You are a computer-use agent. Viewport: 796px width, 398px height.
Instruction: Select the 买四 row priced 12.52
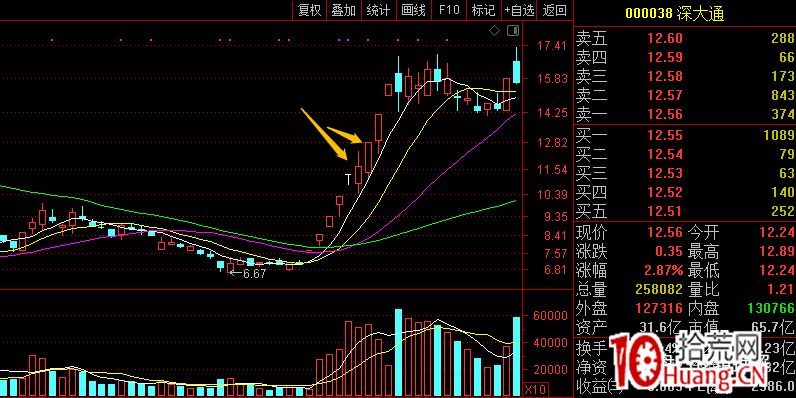point(685,193)
